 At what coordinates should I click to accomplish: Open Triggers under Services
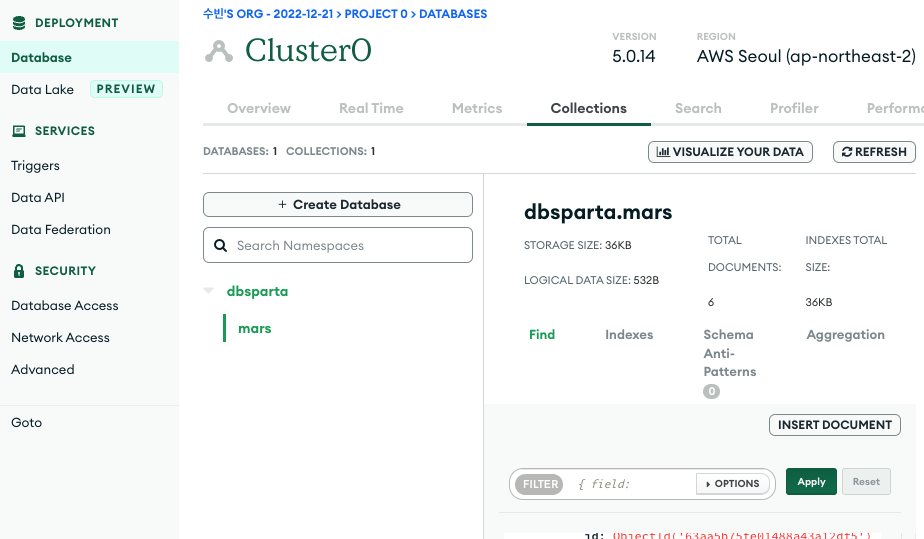coord(35,166)
